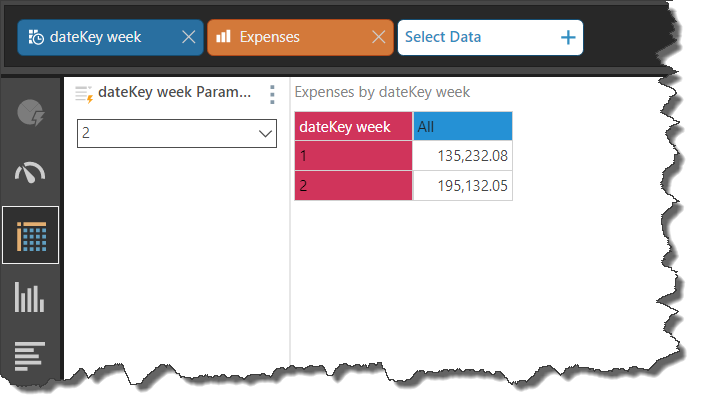Click the All column header
The height and width of the screenshot is (407, 703).
(x=462, y=127)
